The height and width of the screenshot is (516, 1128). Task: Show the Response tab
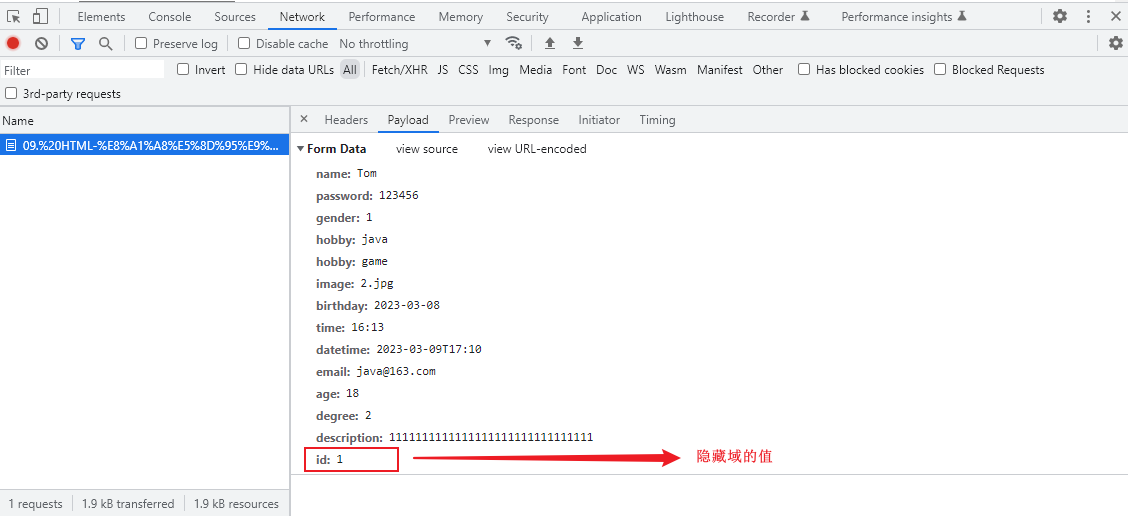[533, 120]
